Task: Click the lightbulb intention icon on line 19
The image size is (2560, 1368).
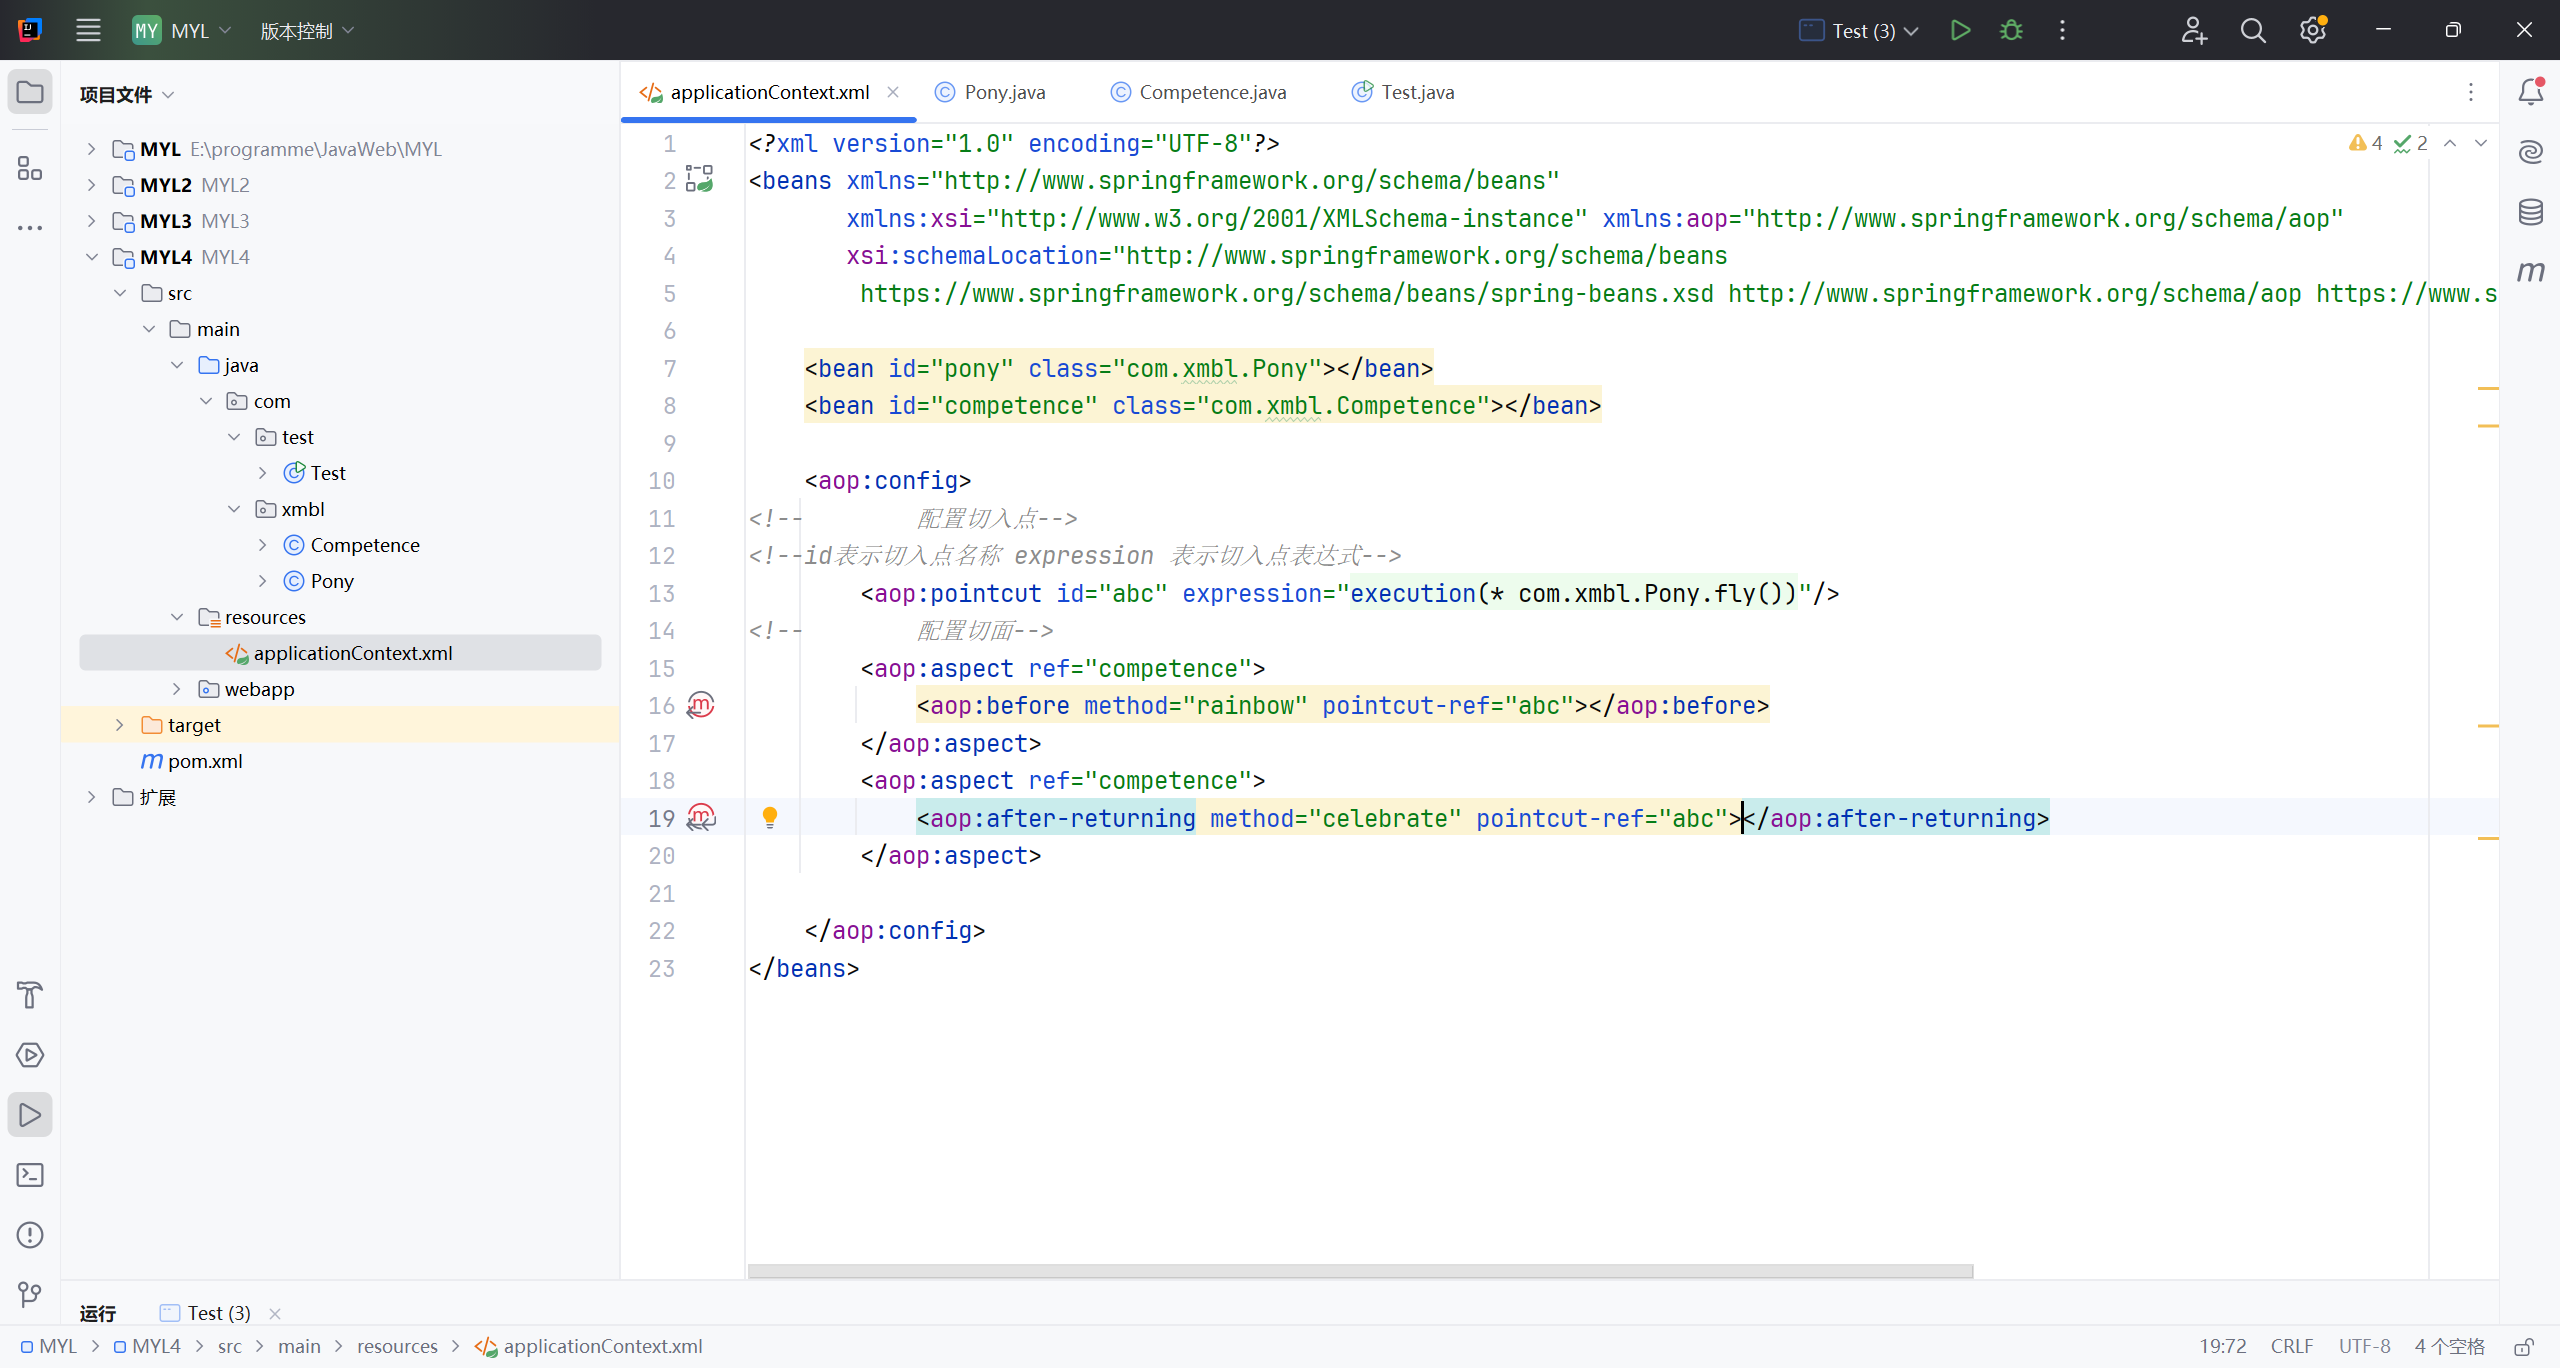Action: click(770, 818)
